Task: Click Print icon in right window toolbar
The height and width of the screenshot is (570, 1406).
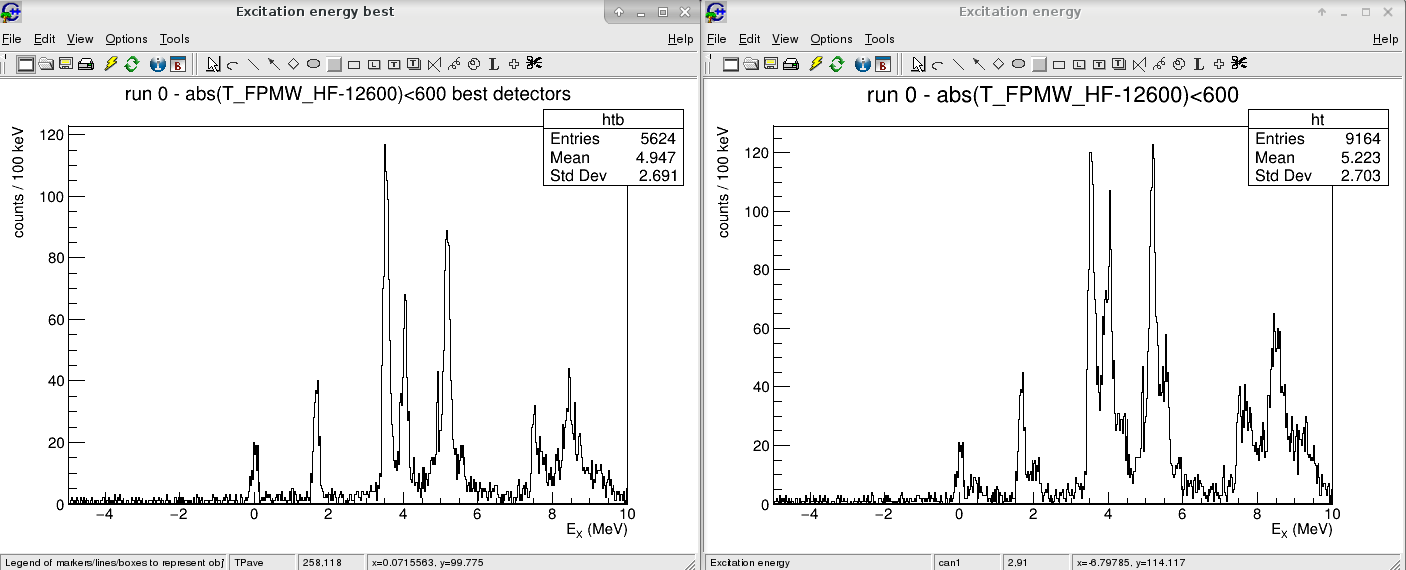Action: coord(791,64)
